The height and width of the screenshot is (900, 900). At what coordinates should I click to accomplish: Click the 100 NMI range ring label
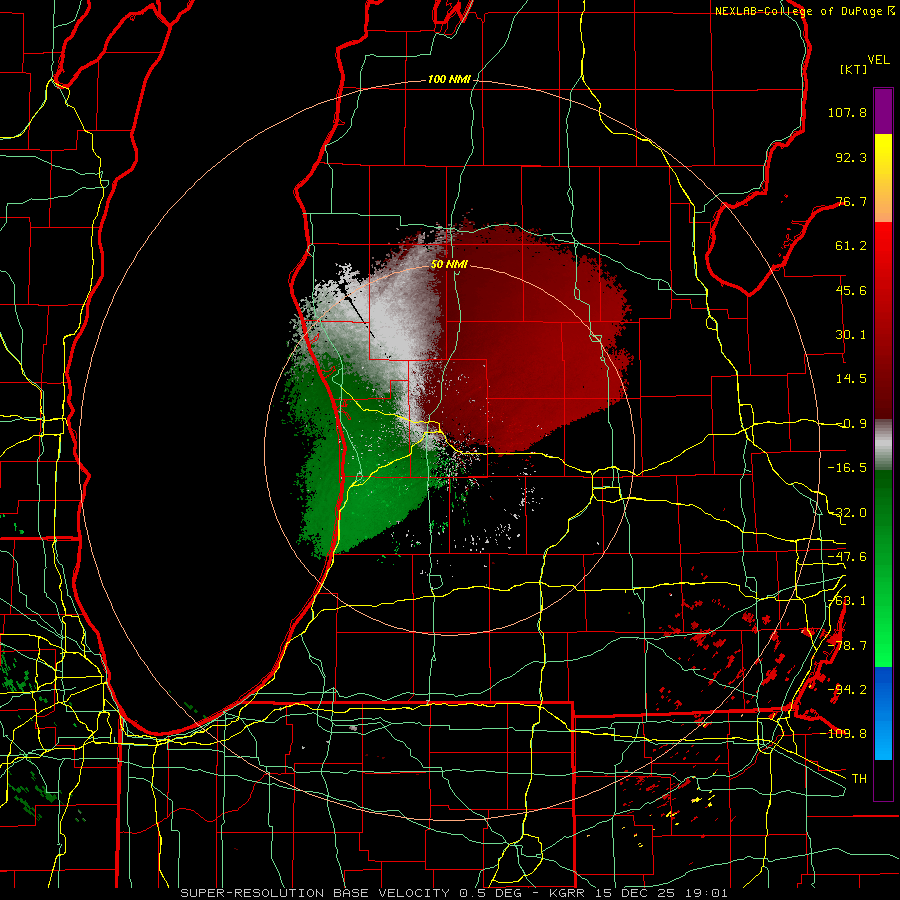[x=449, y=79]
